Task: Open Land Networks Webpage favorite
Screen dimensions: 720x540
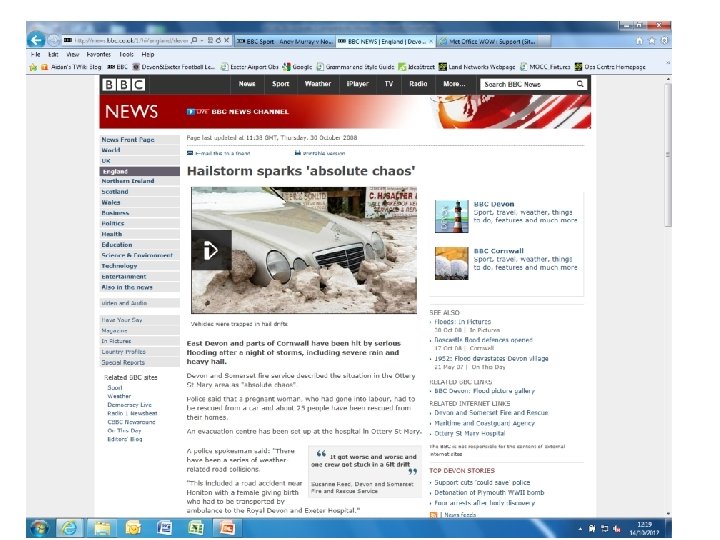Action: 477,67
